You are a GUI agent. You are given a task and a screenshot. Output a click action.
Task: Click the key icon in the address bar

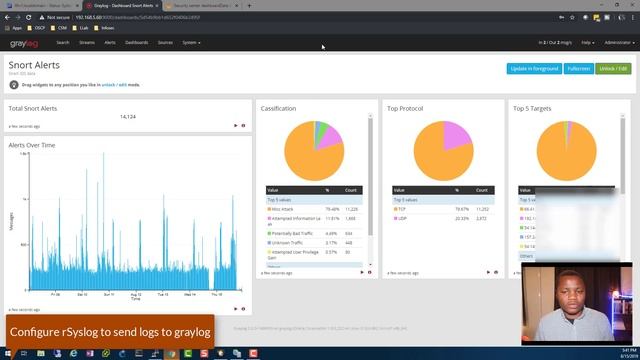pyautogui.click(x=562, y=18)
